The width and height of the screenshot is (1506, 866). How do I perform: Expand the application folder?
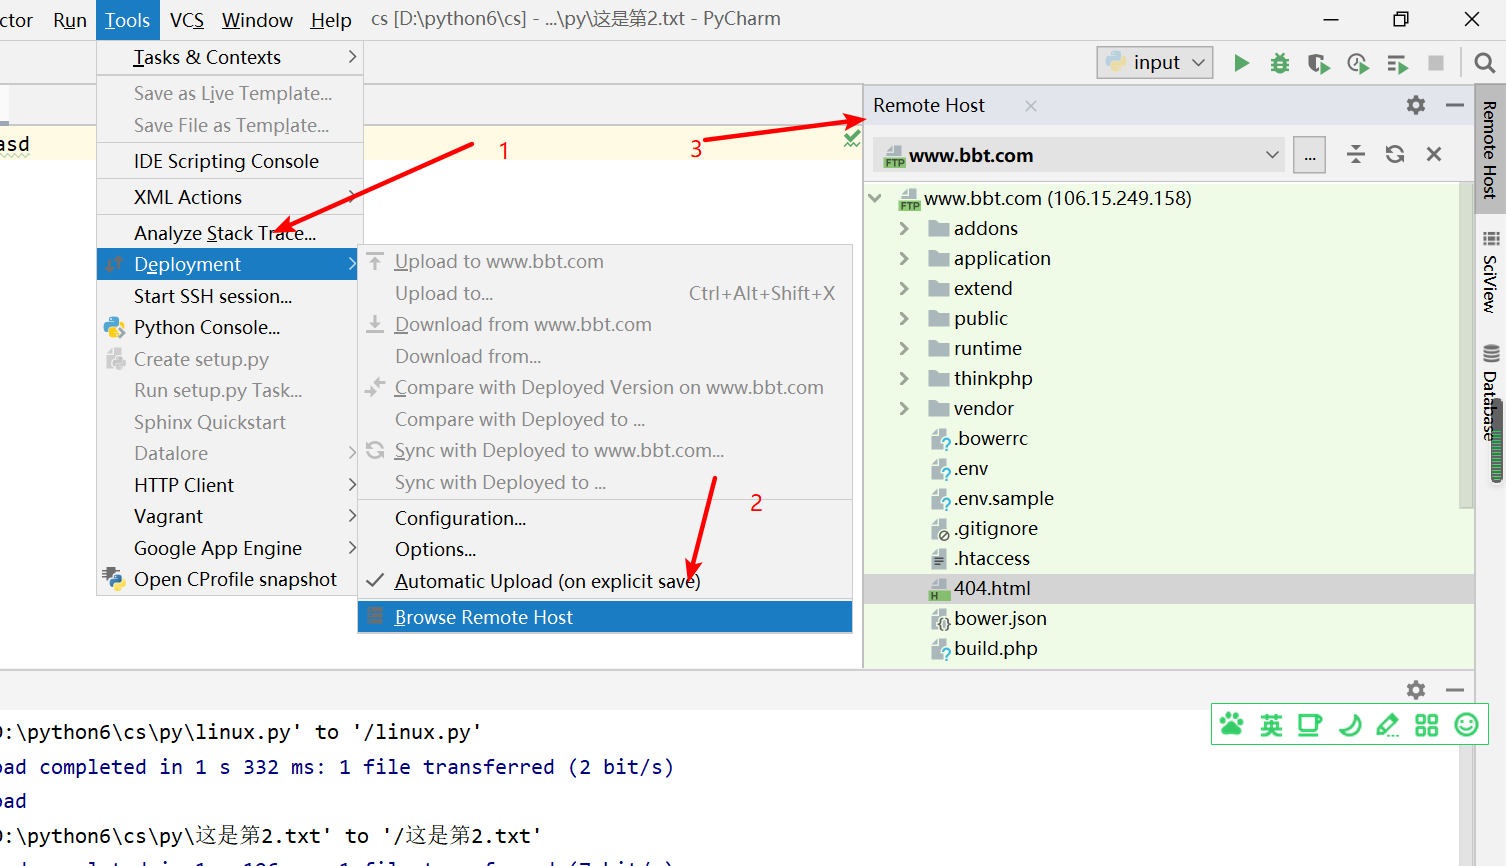pyautogui.click(x=904, y=258)
